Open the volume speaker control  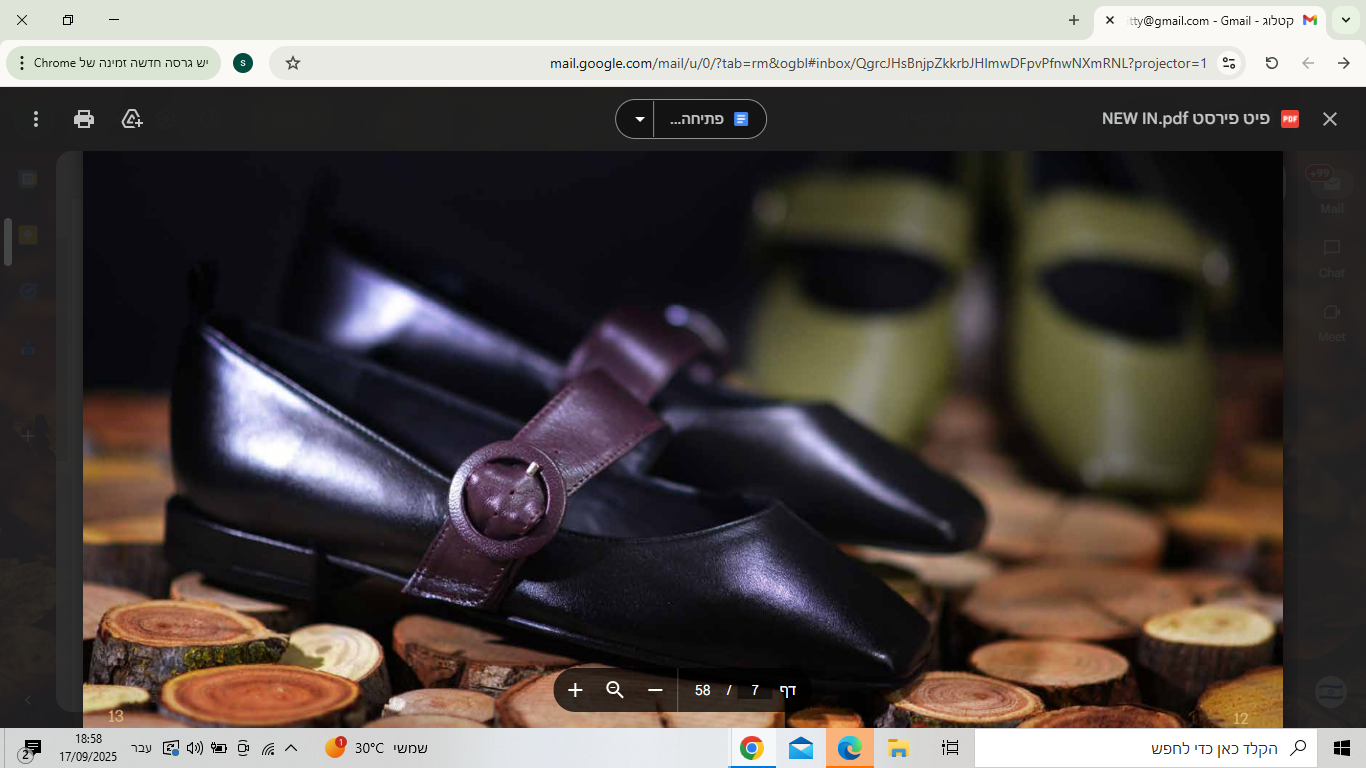click(195, 748)
